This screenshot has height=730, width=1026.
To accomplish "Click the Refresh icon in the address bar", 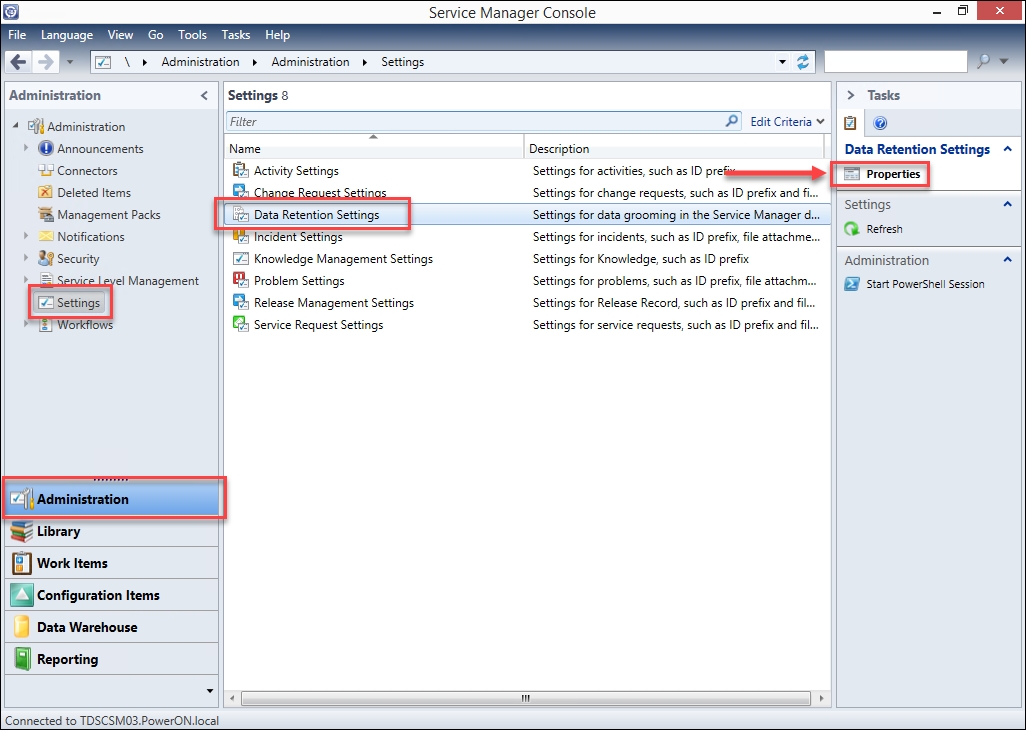I will click(802, 62).
